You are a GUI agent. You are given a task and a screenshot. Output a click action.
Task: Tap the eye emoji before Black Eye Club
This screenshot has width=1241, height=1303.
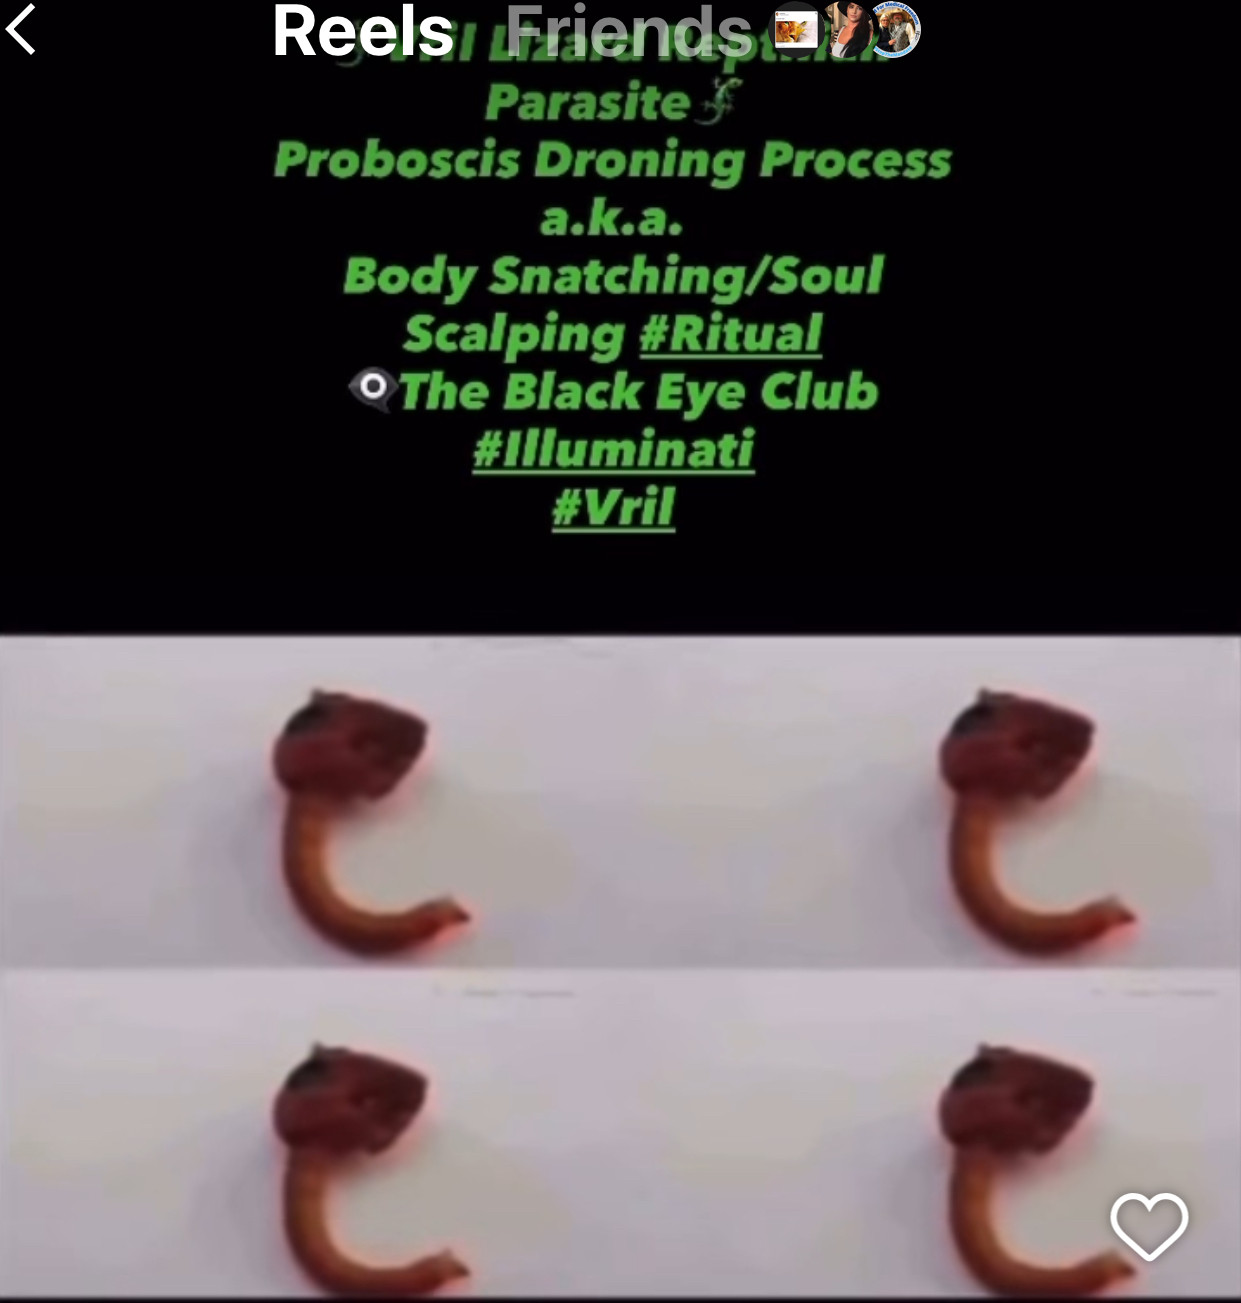pos(372,388)
